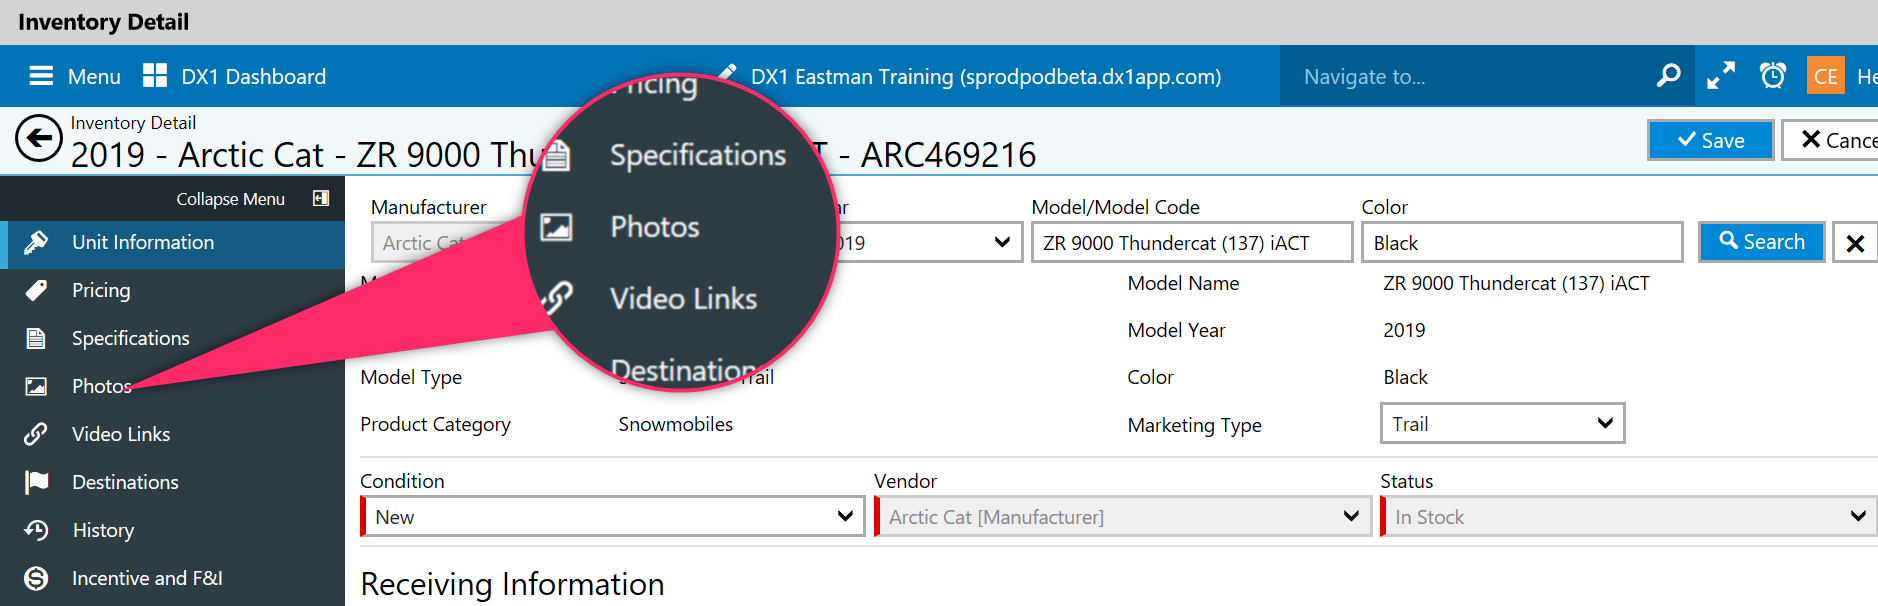1878x606 pixels.
Task: Click Collapse Menu label
Action: coord(231,199)
